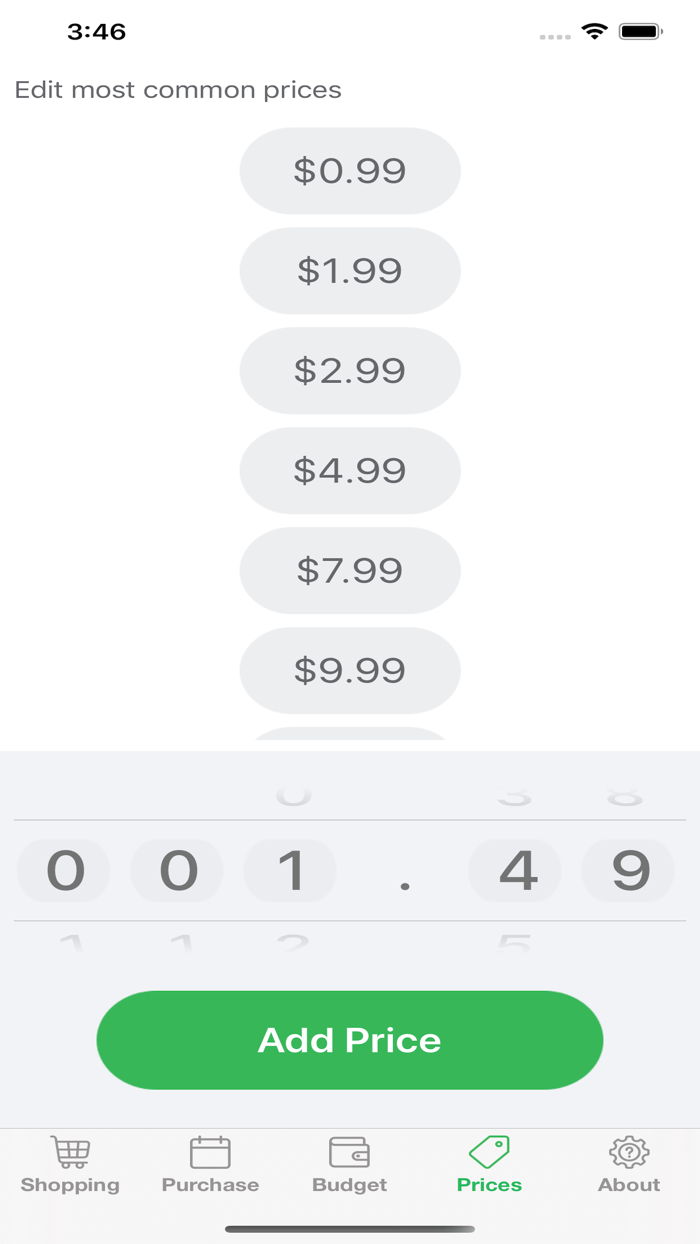Tap the Edit most common prices heading
This screenshot has width=700, height=1244.
click(177, 89)
